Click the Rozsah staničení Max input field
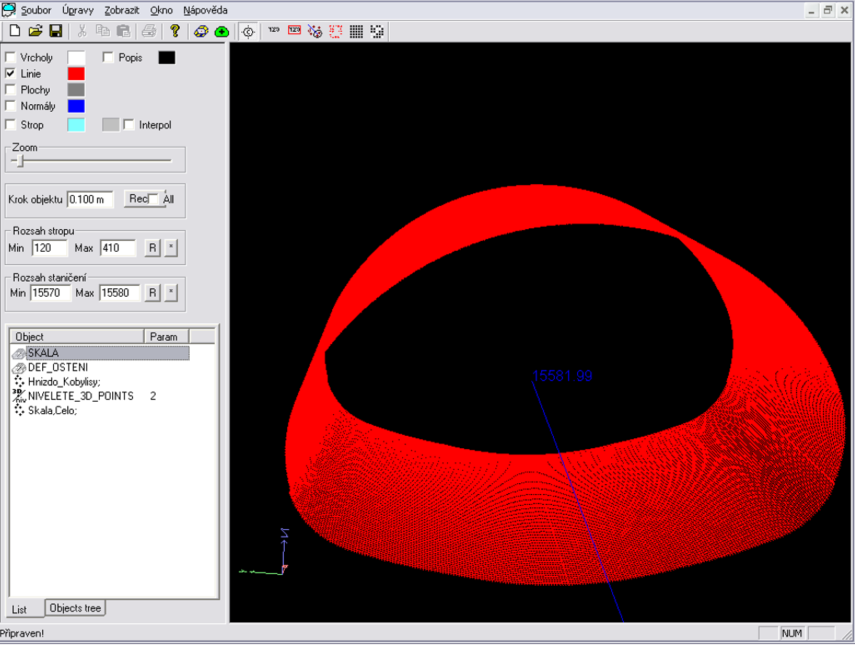855x646 pixels. point(119,293)
